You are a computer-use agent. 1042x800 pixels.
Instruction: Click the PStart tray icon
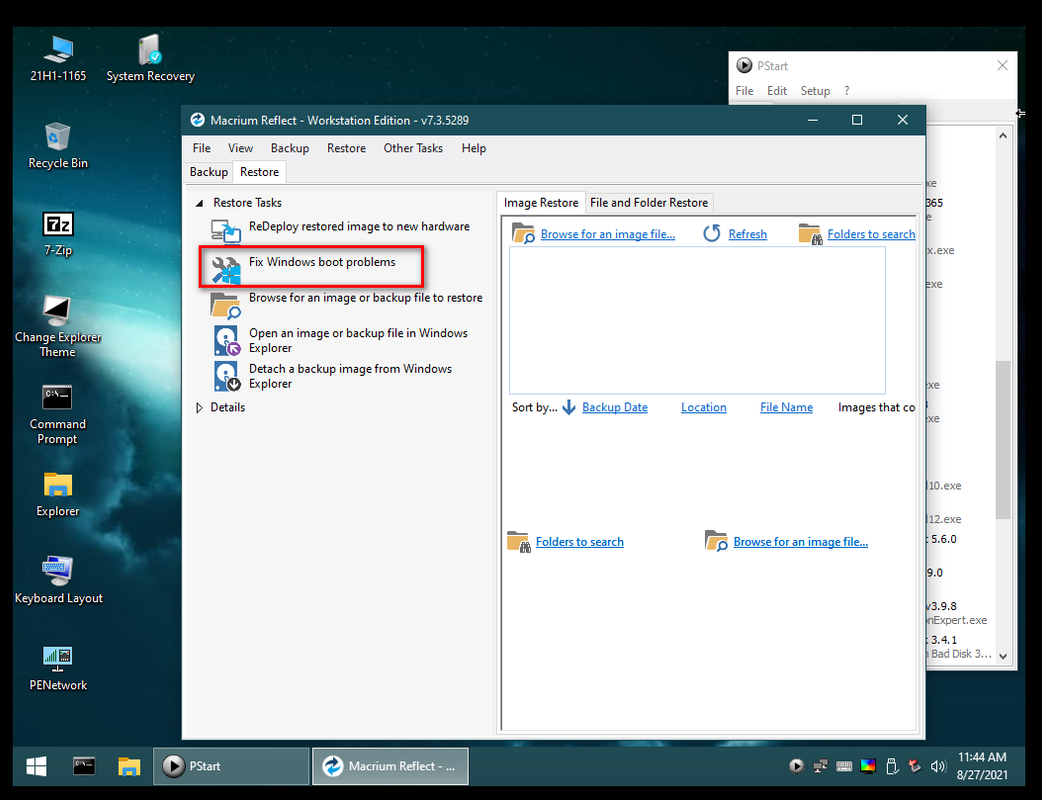pos(796,766)
